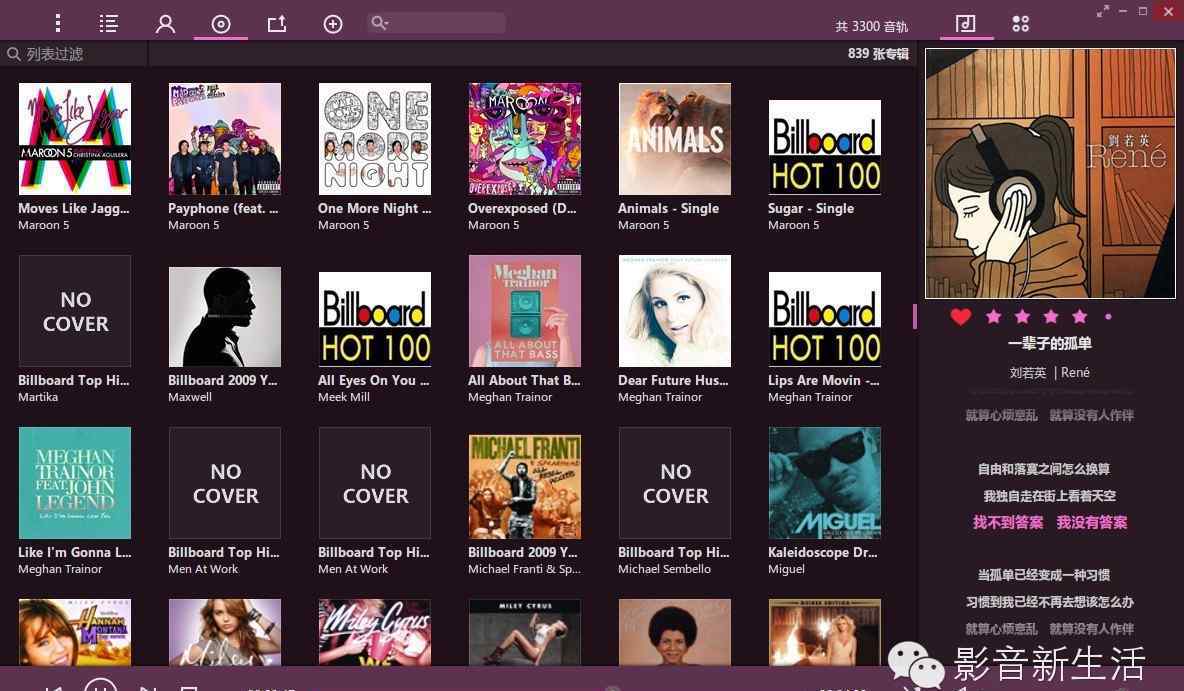The image size is (1184, 691).
Task: Rate the current song one star
Action: coord(994,316)
